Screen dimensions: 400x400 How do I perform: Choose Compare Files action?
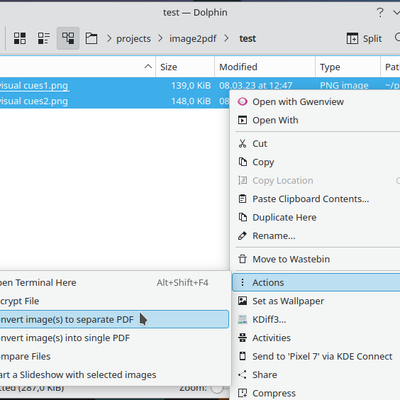tap(114, 356)
